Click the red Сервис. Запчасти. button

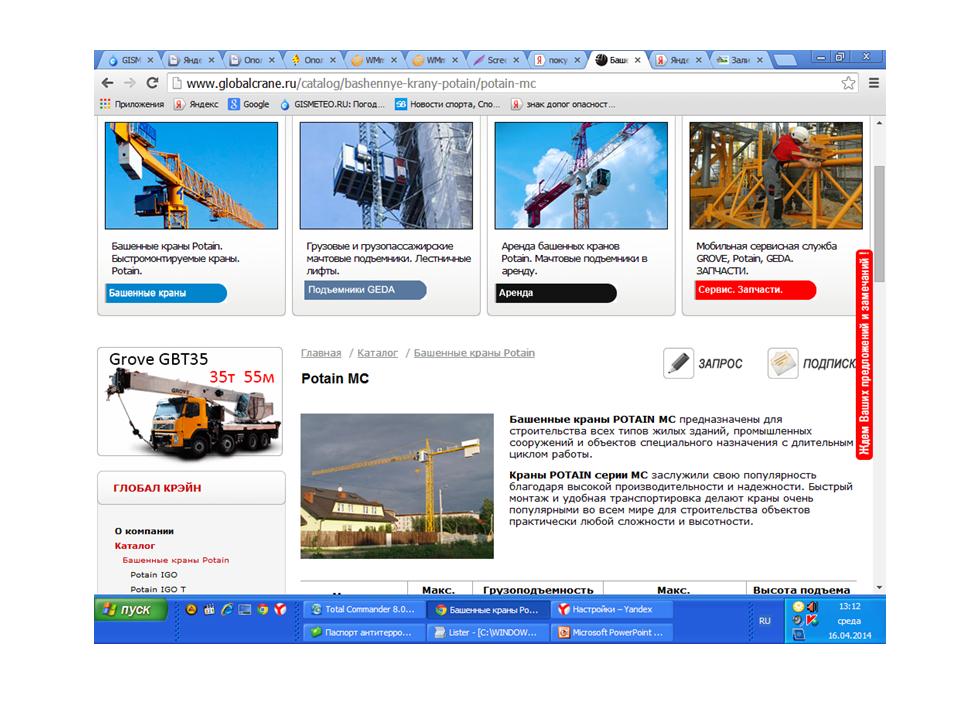click(756, 290)
